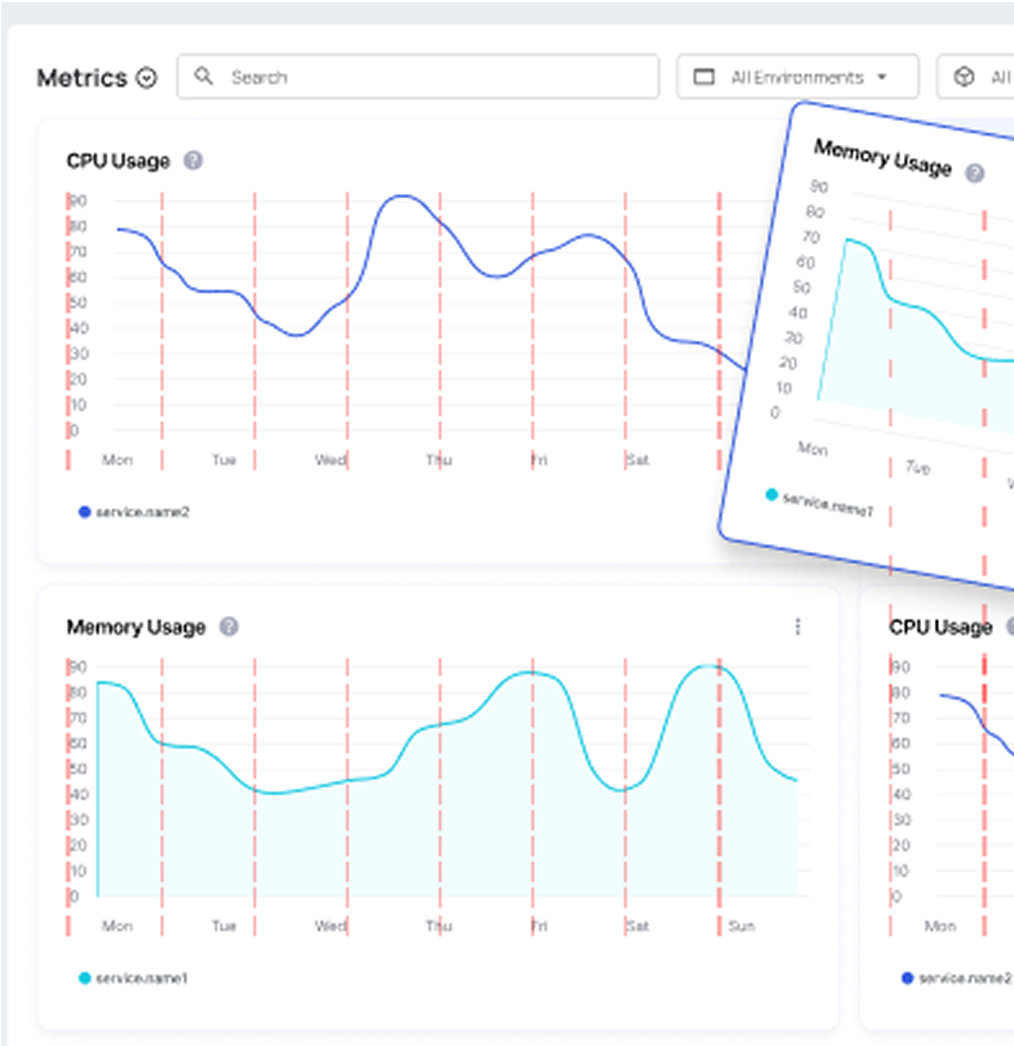Click the help icon next to the bottom Memory Usage title

[229, 626]
